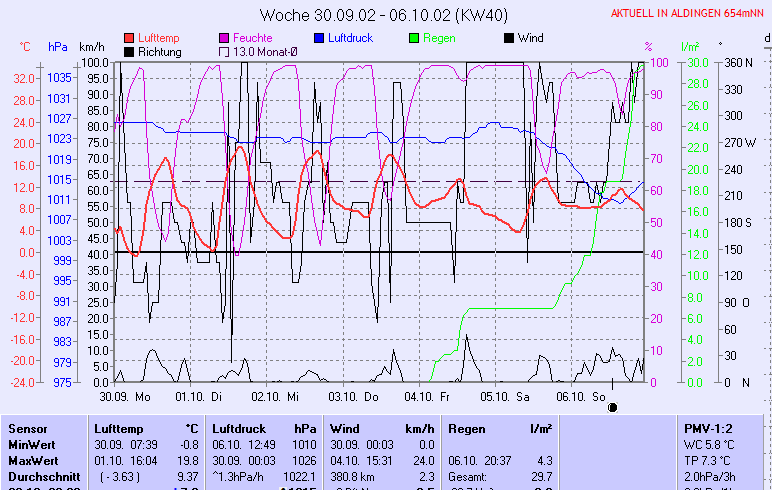Click the Luftdruck column header in the table
This screenshot has width=772, height=490.
point(236,428)
